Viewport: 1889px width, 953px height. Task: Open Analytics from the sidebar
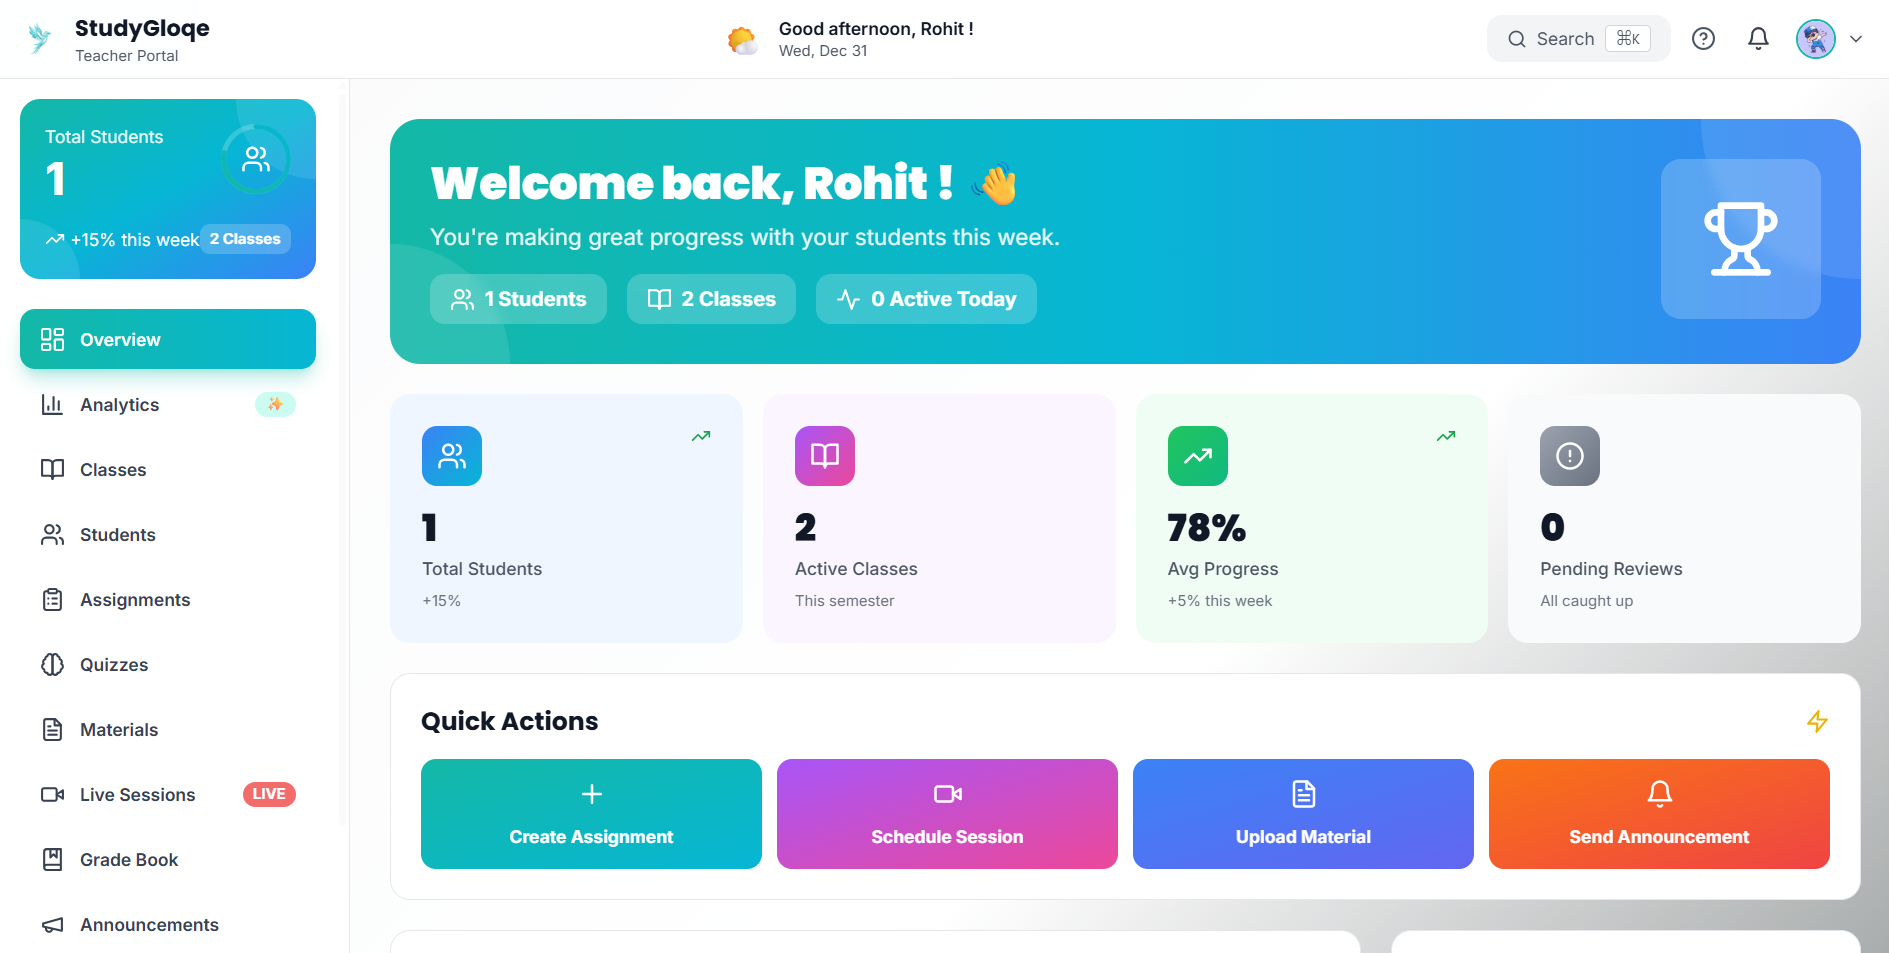coord(168,404)
